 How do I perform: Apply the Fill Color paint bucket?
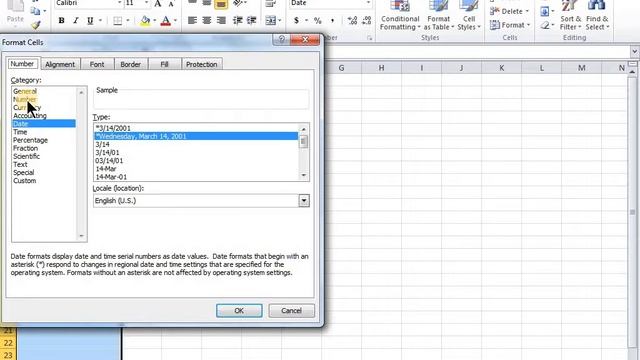pyautogui.click(x=145, y=20)
